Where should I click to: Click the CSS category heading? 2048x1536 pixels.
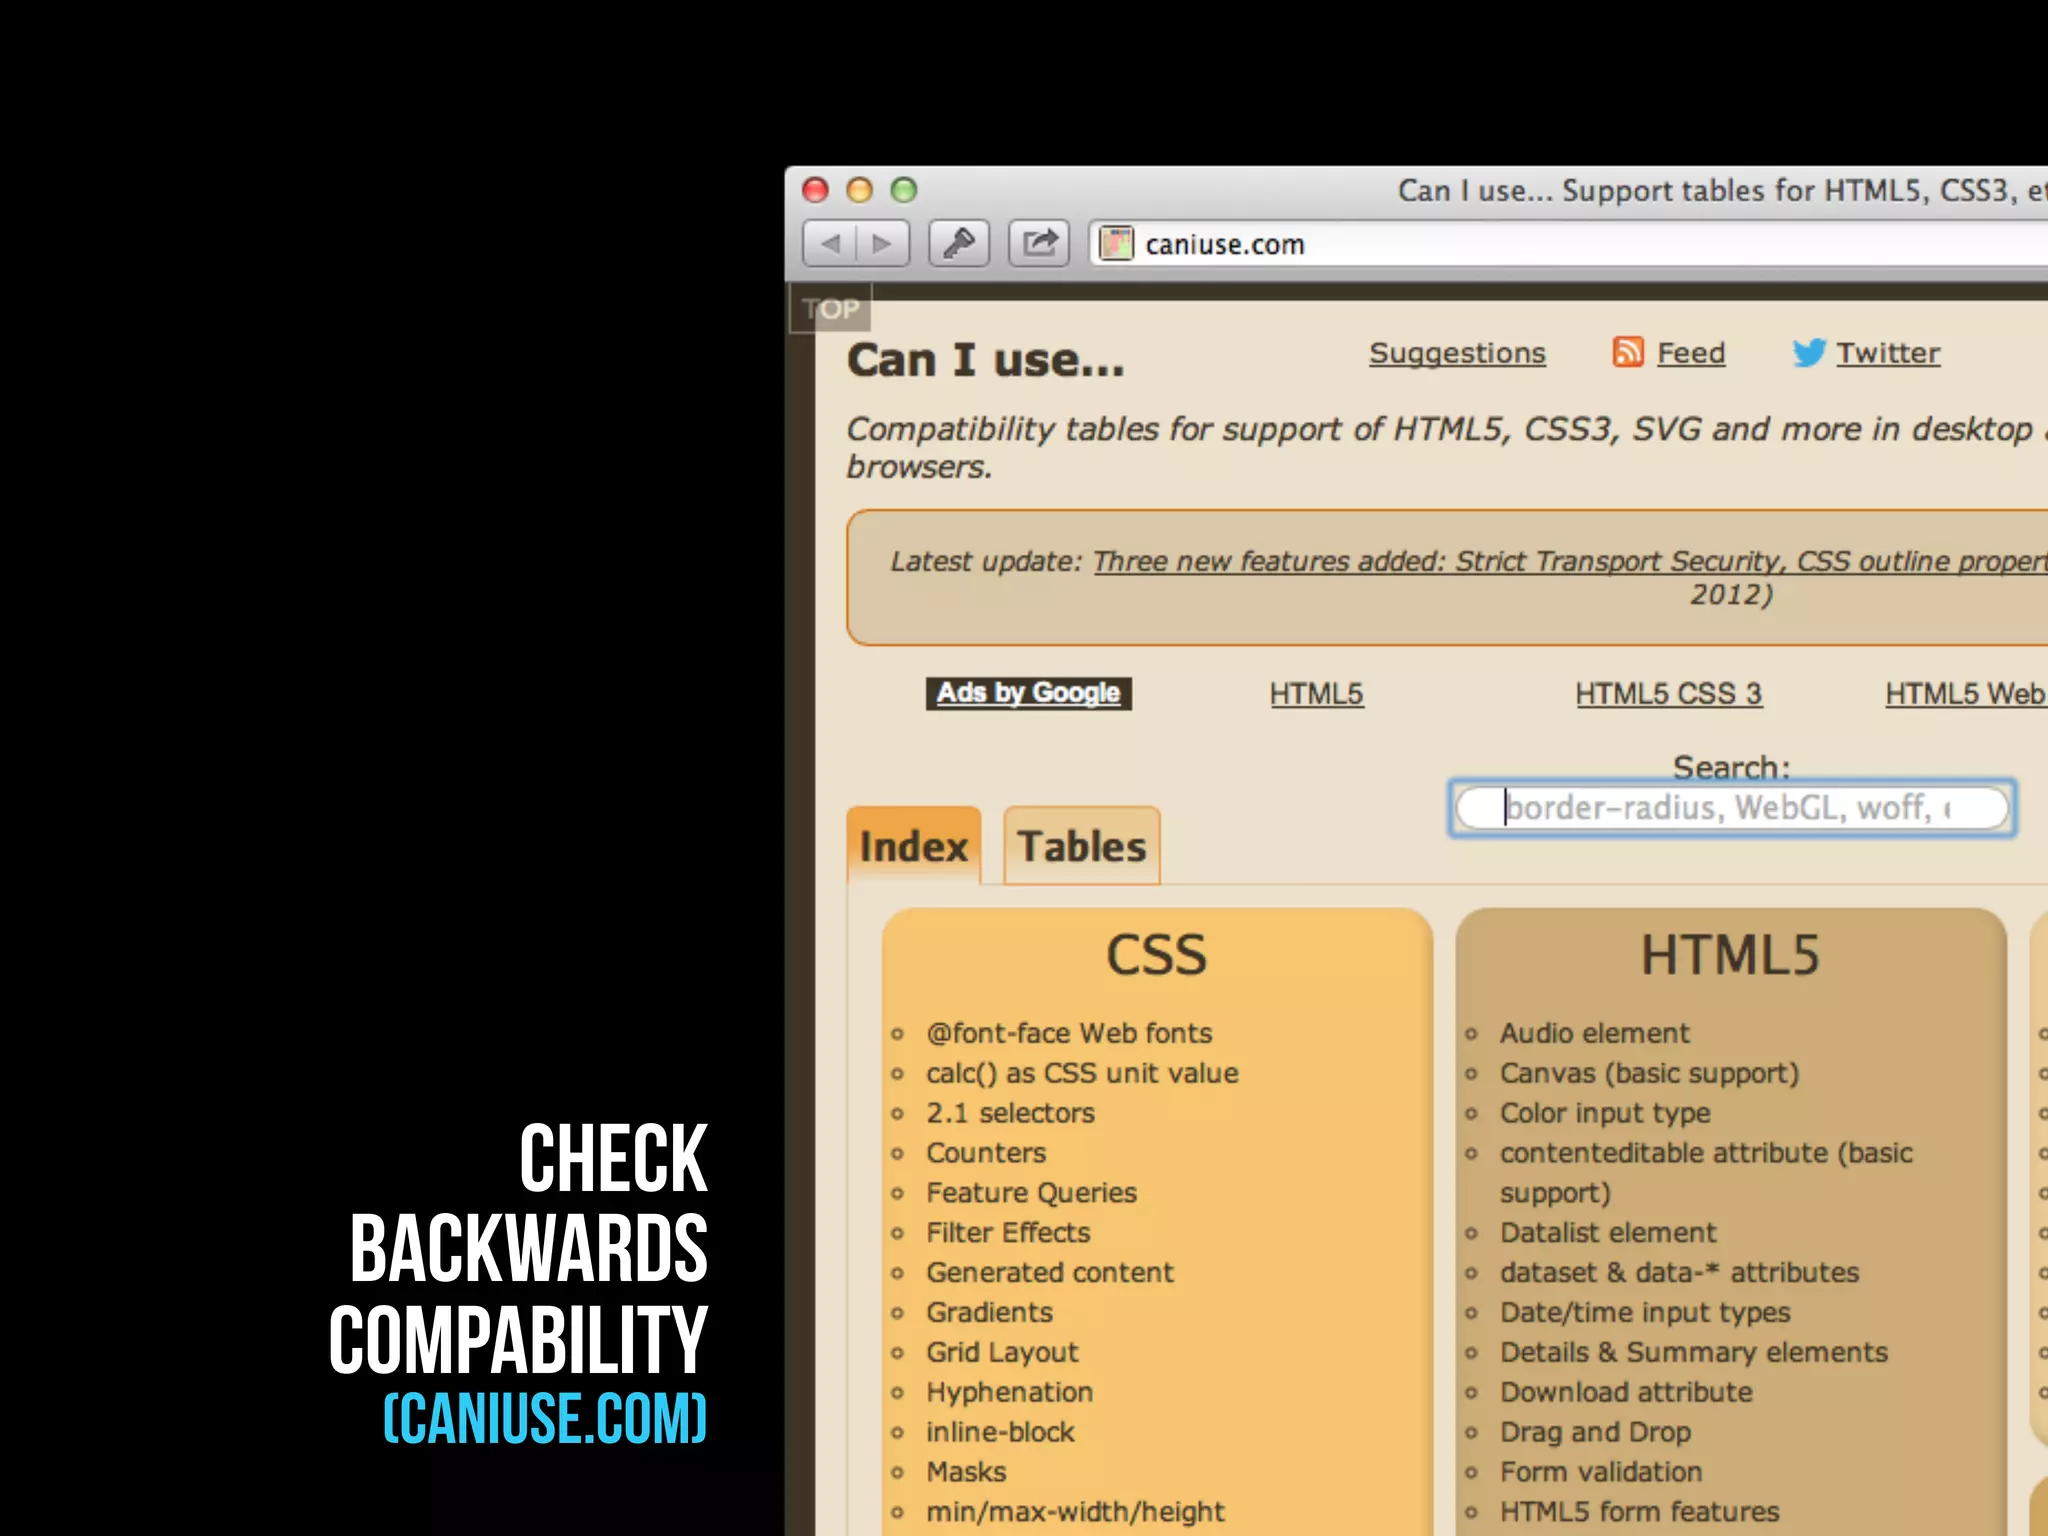click(1156, 955)
